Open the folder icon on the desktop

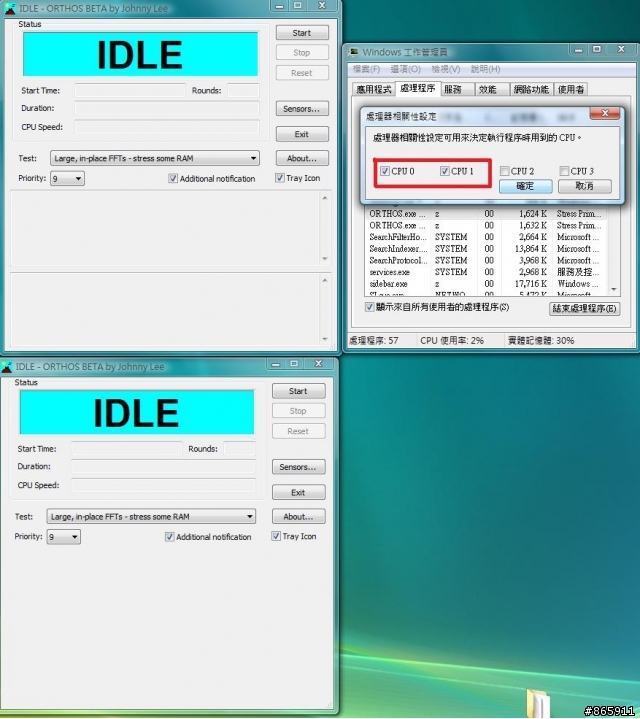tap(537, 703)
